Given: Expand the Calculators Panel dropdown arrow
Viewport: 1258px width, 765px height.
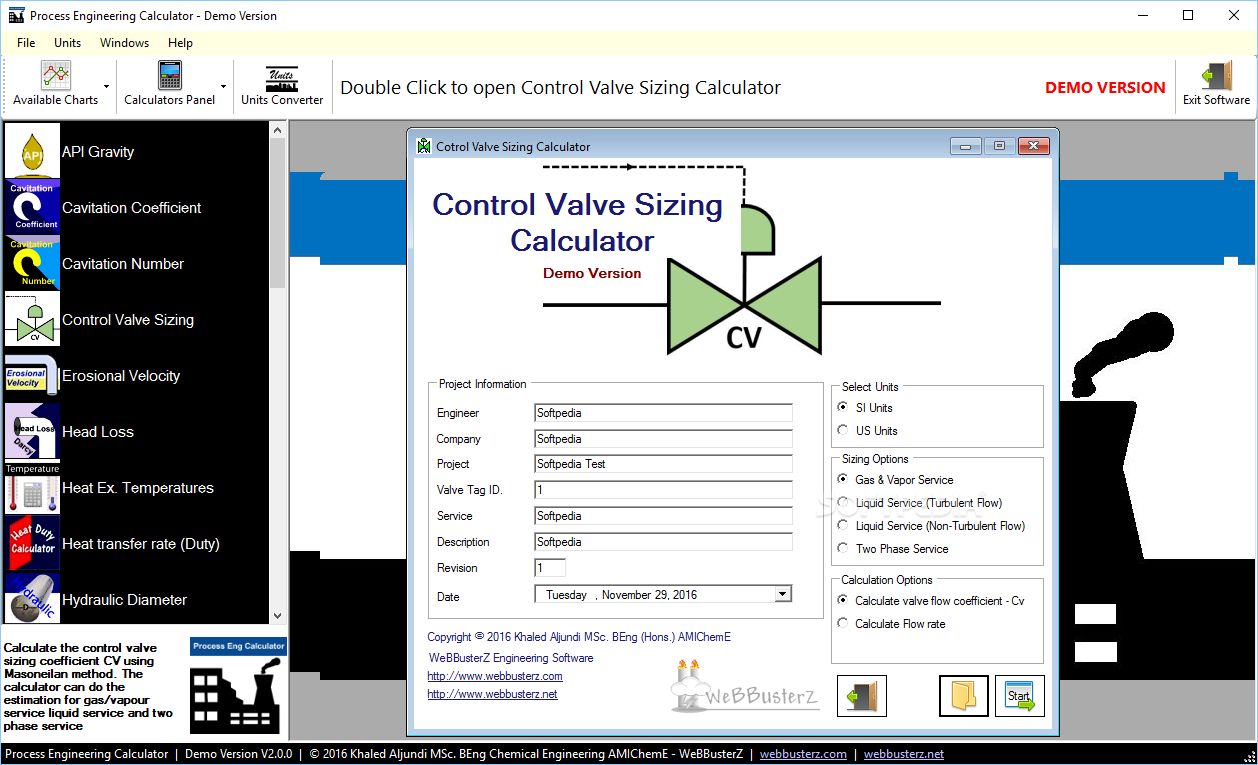Looking at the screenshot, I should (223, 87).
